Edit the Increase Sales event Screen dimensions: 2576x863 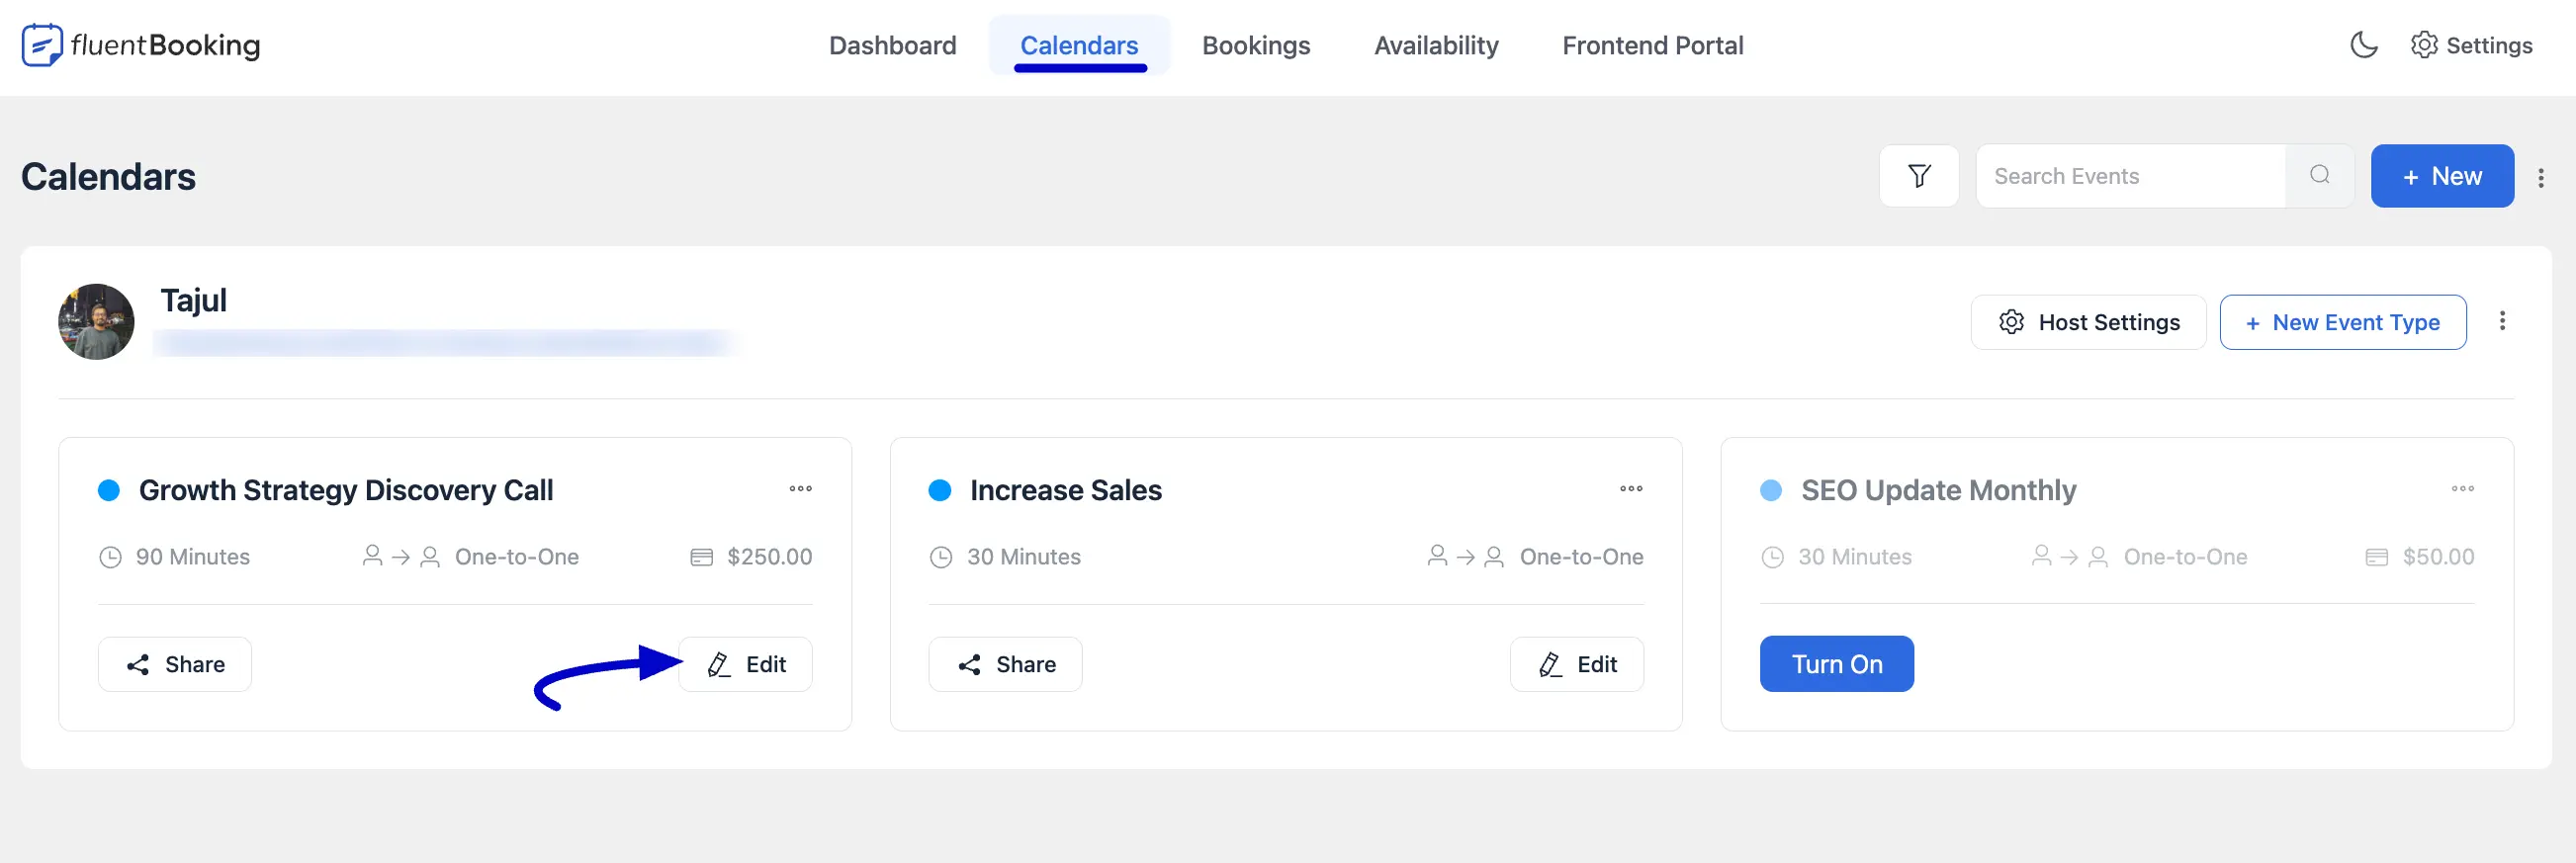coord(1576,664)
